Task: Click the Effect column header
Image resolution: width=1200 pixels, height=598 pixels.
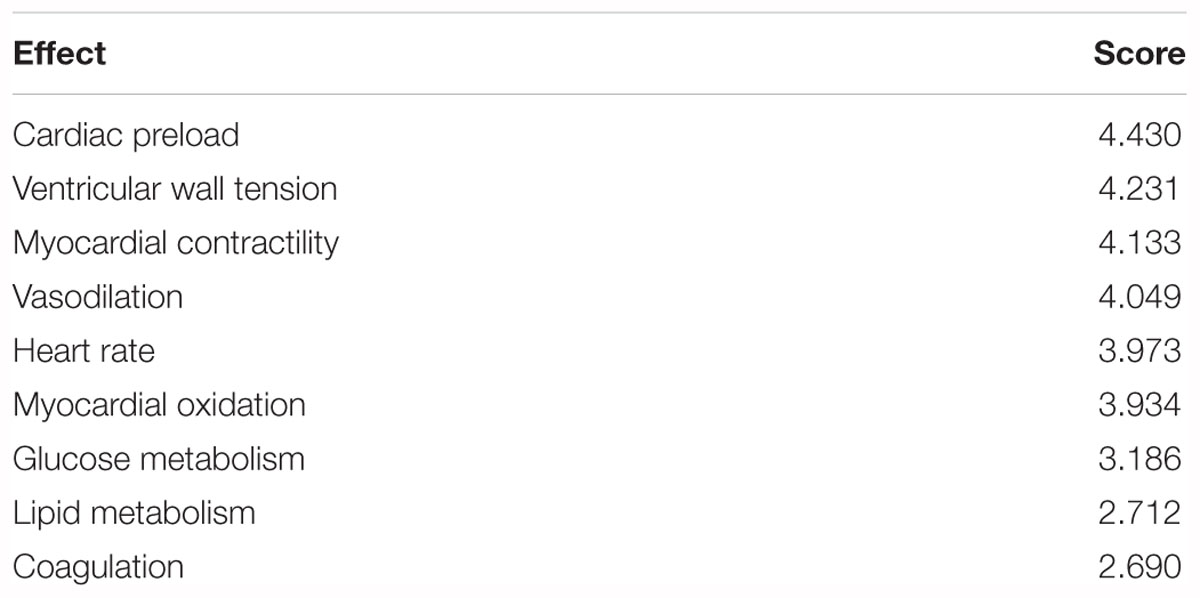Action: pyautogui.click(x=59, y=53)
